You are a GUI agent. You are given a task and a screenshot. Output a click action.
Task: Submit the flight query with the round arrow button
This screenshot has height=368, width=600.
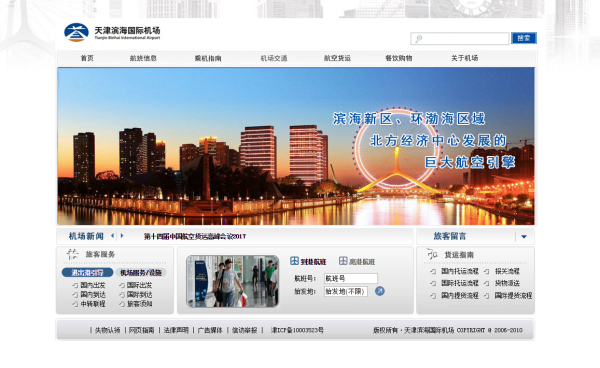point(380,291)
